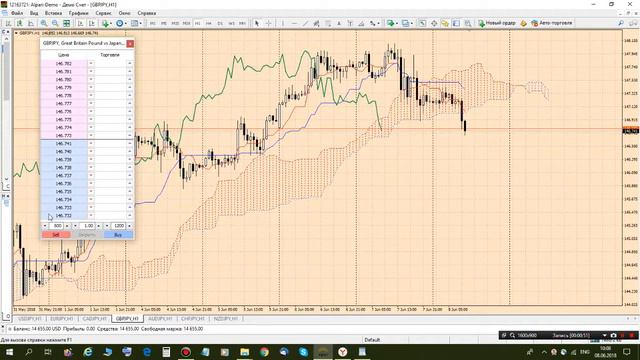
Task: Expand indicators dropdown arrow
Action: coord(111,23)
